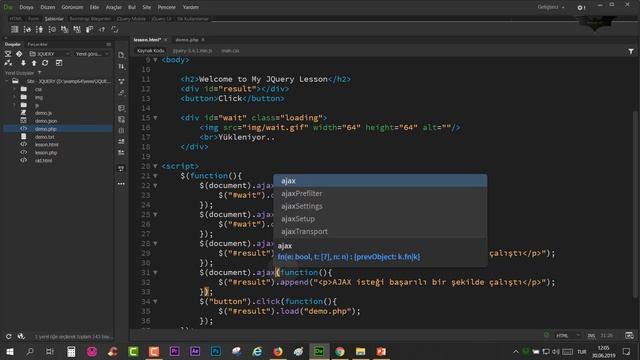This screenshot has height=360, width=640.
Task: Open the Düzen menu
Action: [x=47, y=7]
